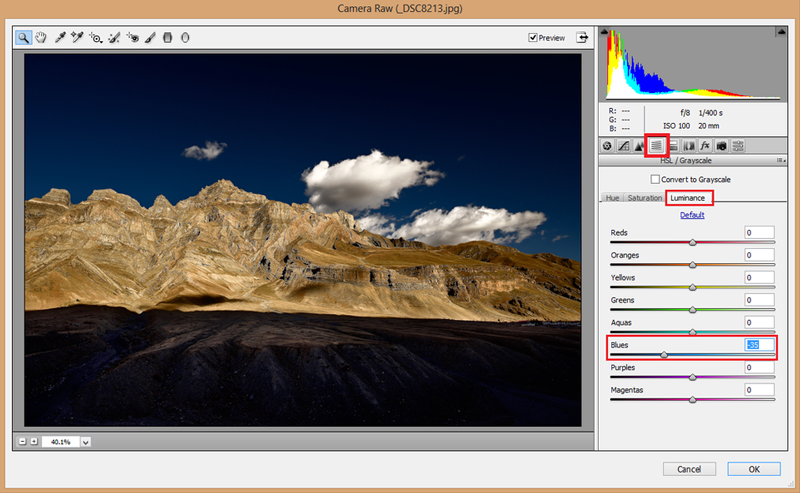Pick the White Balance eyedropper tool
This screenshot has height=493, width=800.
61,38
